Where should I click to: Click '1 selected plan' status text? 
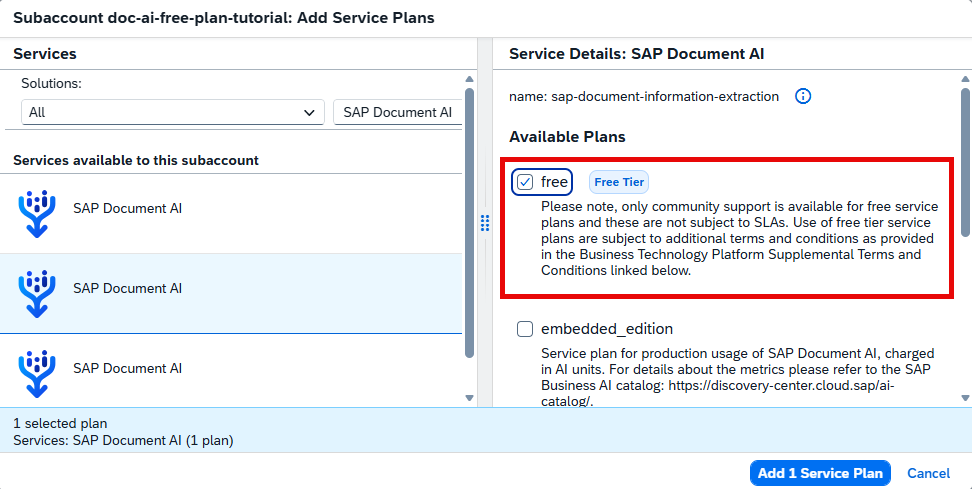coord(60,424)
